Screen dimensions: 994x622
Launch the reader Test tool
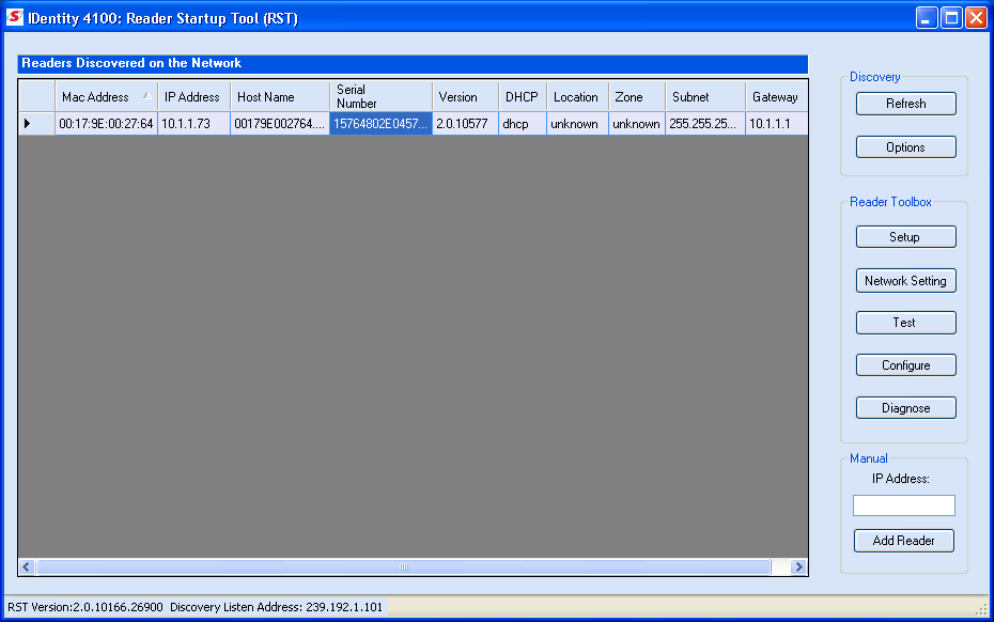(x=905, y=322)
